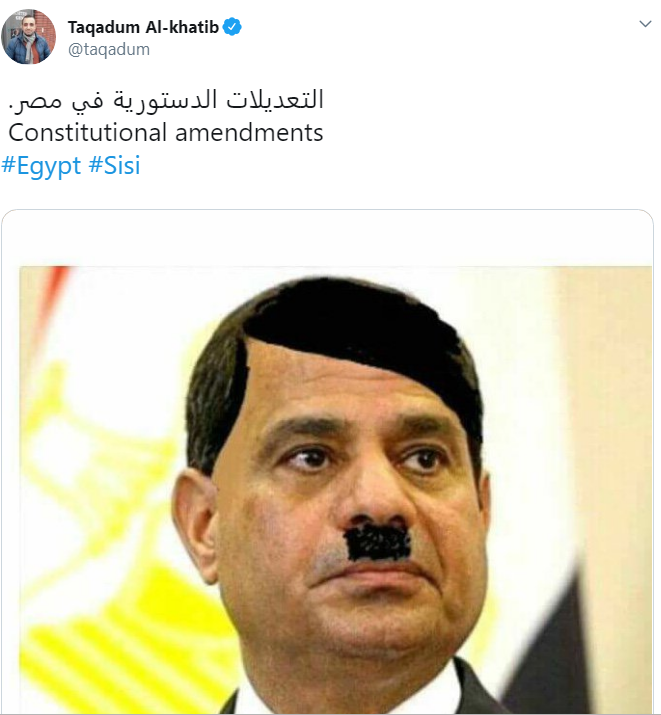Click the "Constitutional amendments" tweet text
The image size is (661, 715).
[x=166, y=133]
